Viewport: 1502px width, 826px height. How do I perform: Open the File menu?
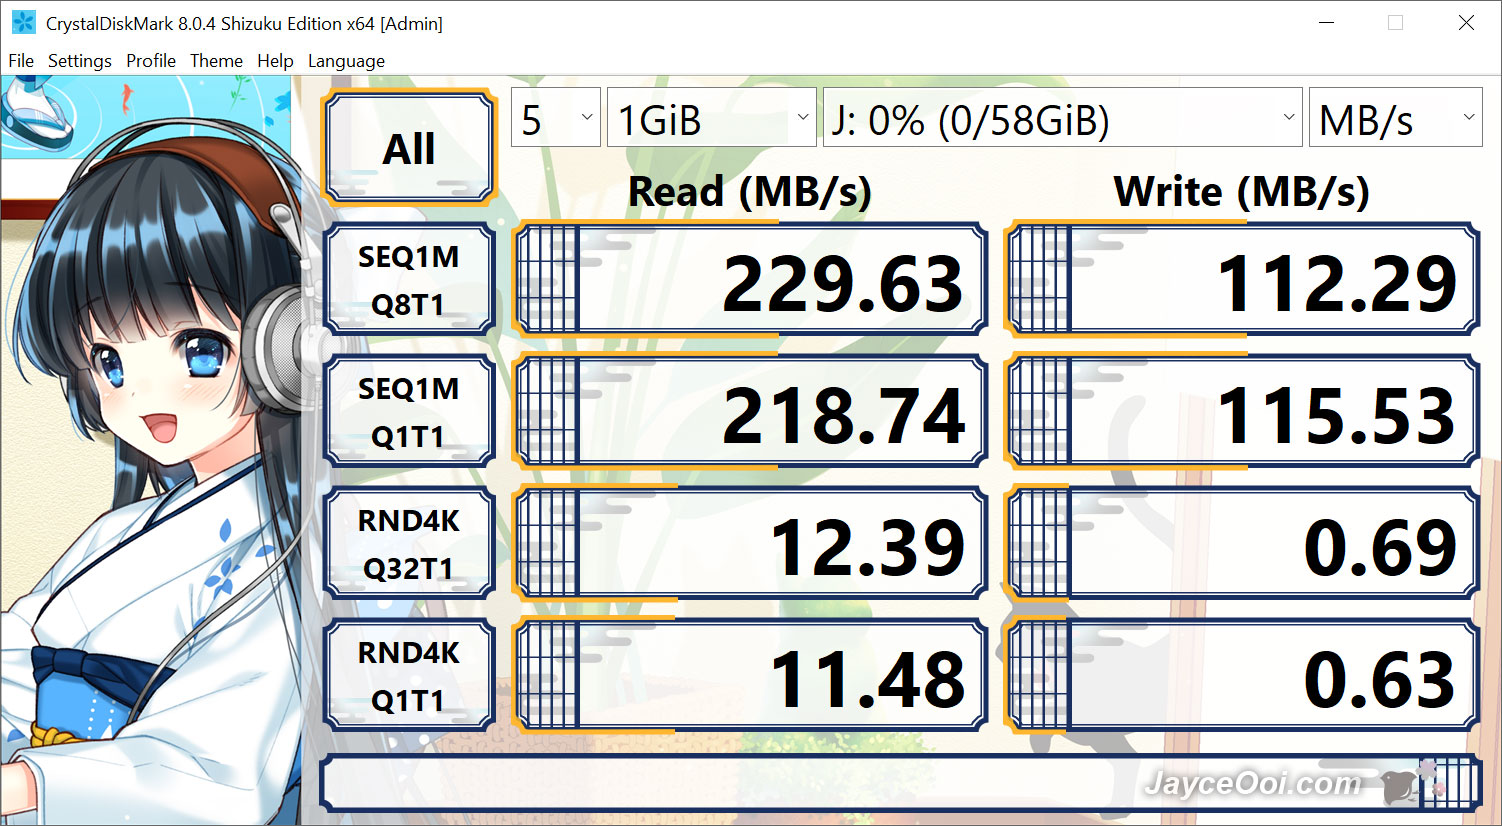tap(21, 61)
